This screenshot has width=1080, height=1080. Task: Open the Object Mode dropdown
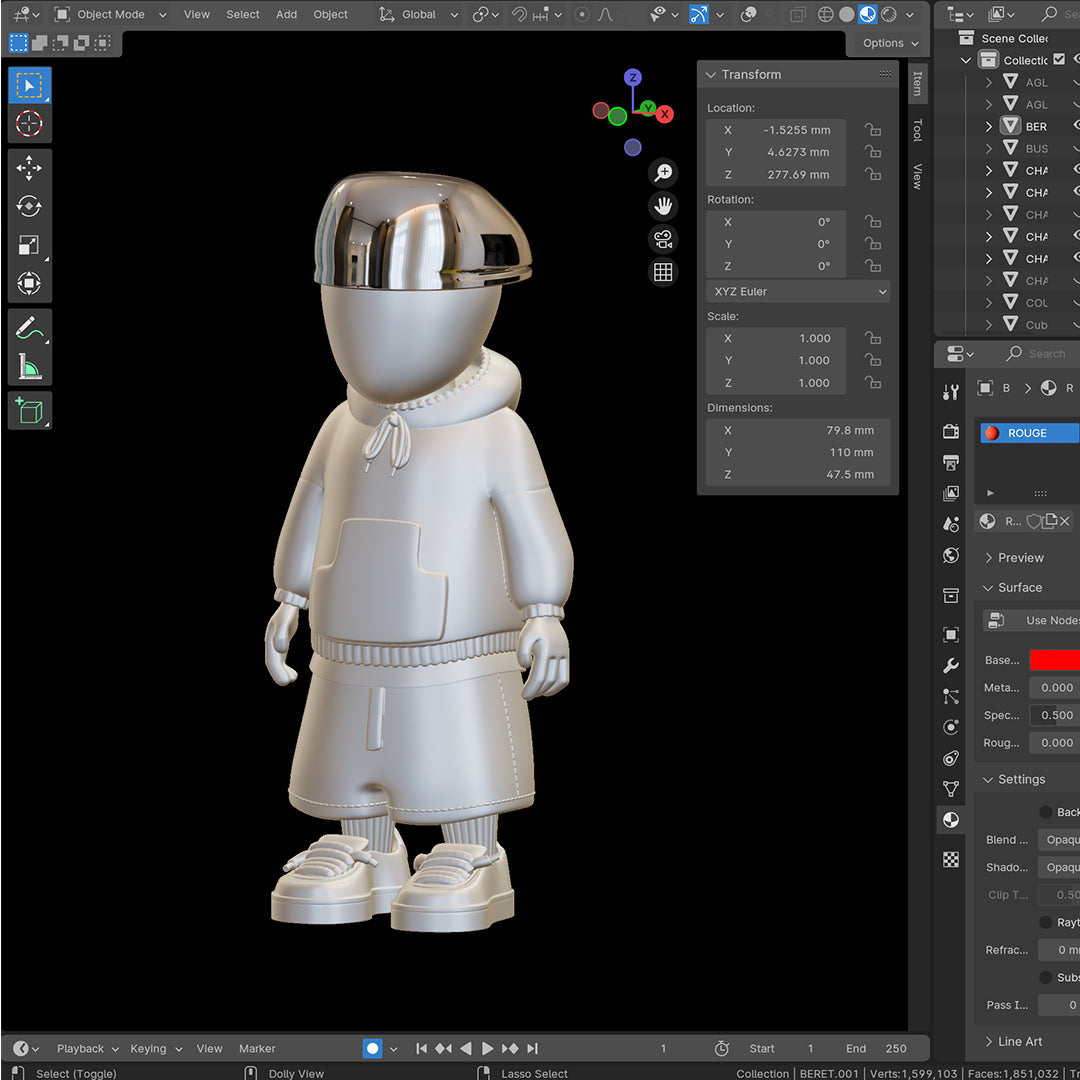(110, 15)
